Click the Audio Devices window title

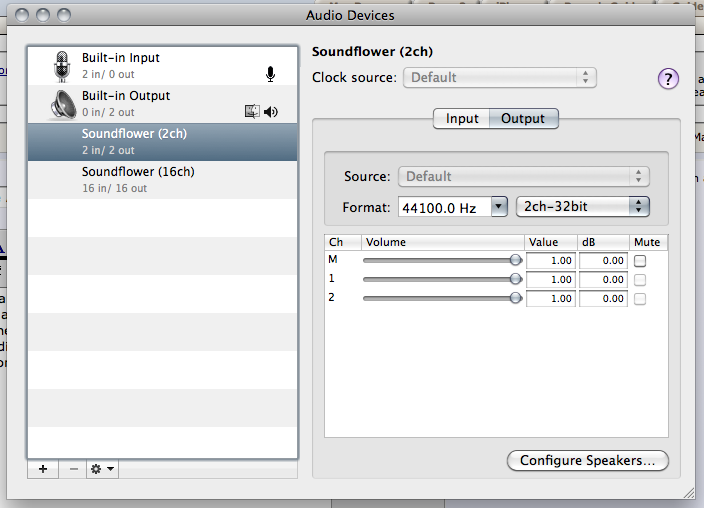(x=350, y=15)
